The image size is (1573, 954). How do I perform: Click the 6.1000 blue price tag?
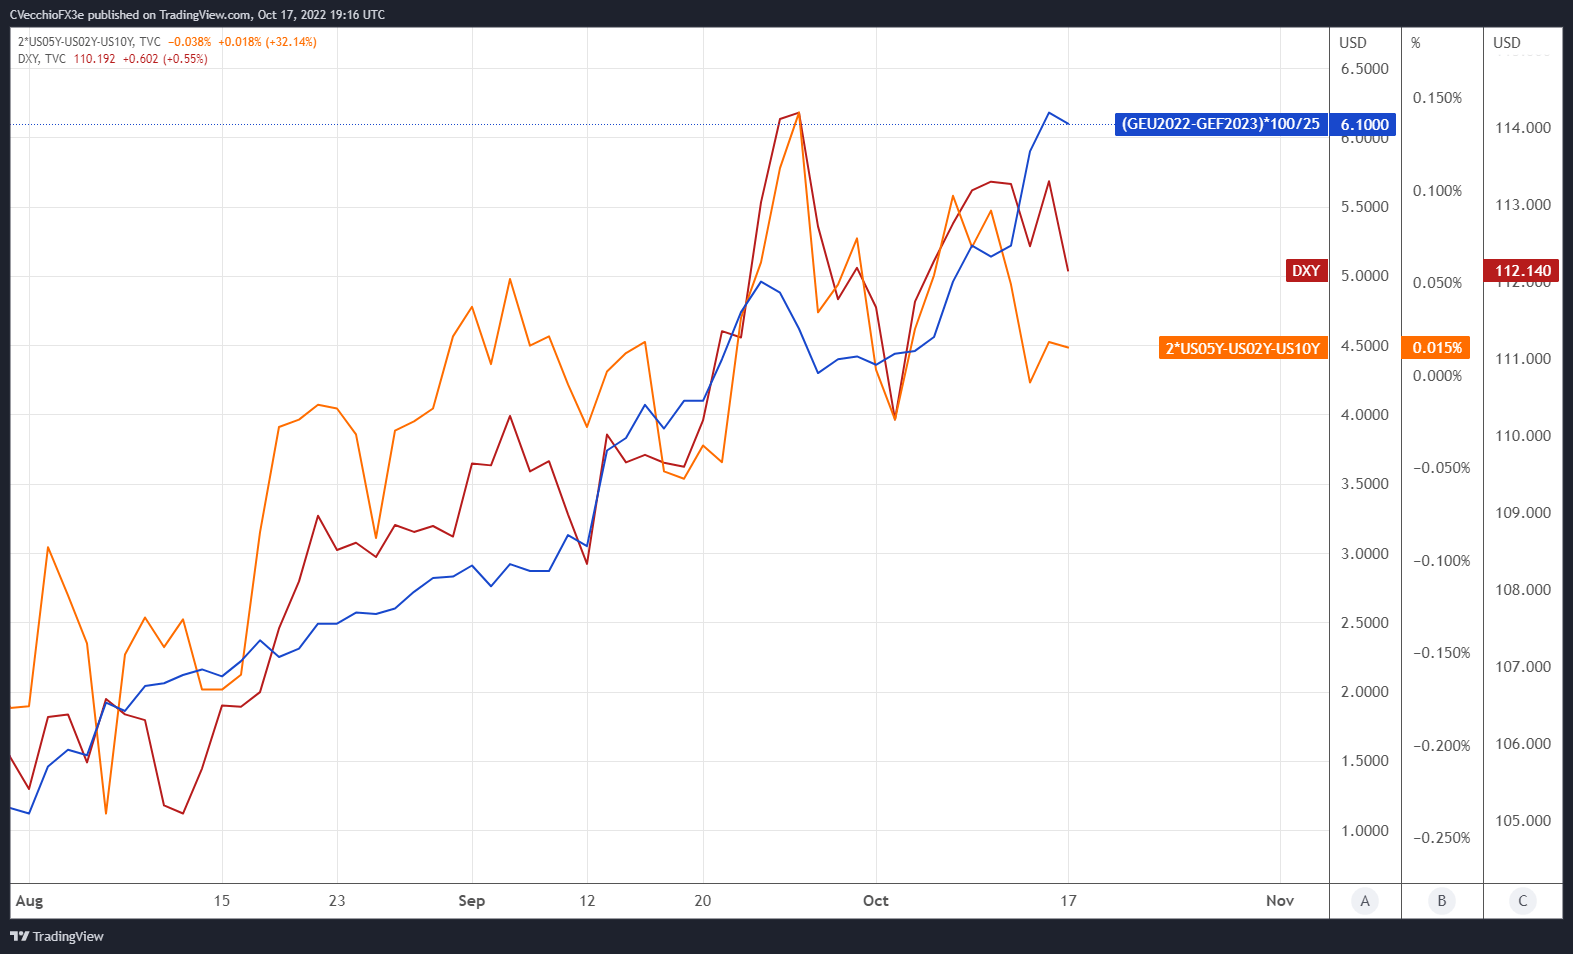[x=1364, y=124]
